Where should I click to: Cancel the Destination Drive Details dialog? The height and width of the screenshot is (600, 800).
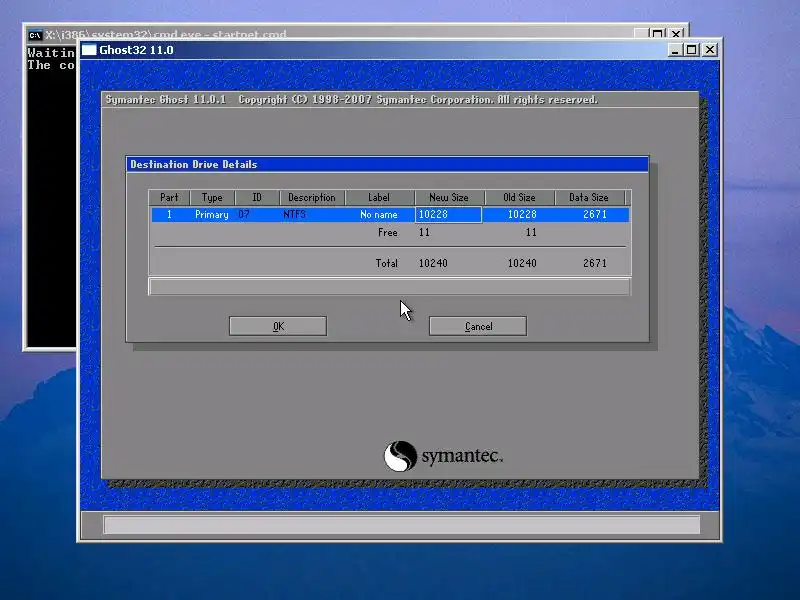pyautogui.click(x=478, y=326)
